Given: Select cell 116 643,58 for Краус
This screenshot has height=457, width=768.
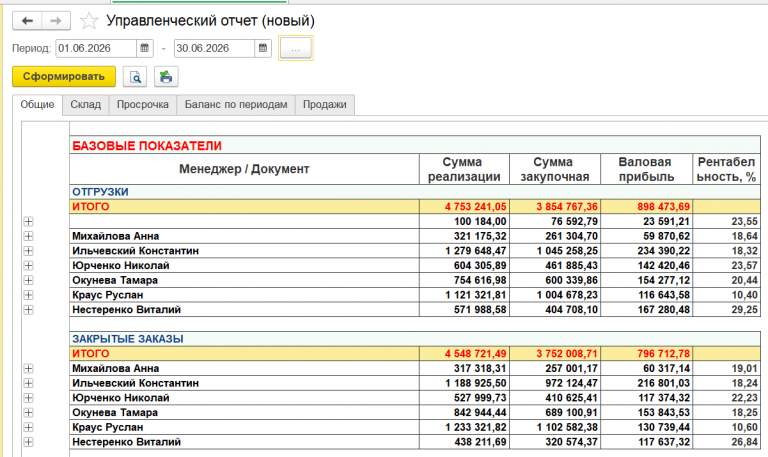Looking at the screenshot, I should (646, 295).
